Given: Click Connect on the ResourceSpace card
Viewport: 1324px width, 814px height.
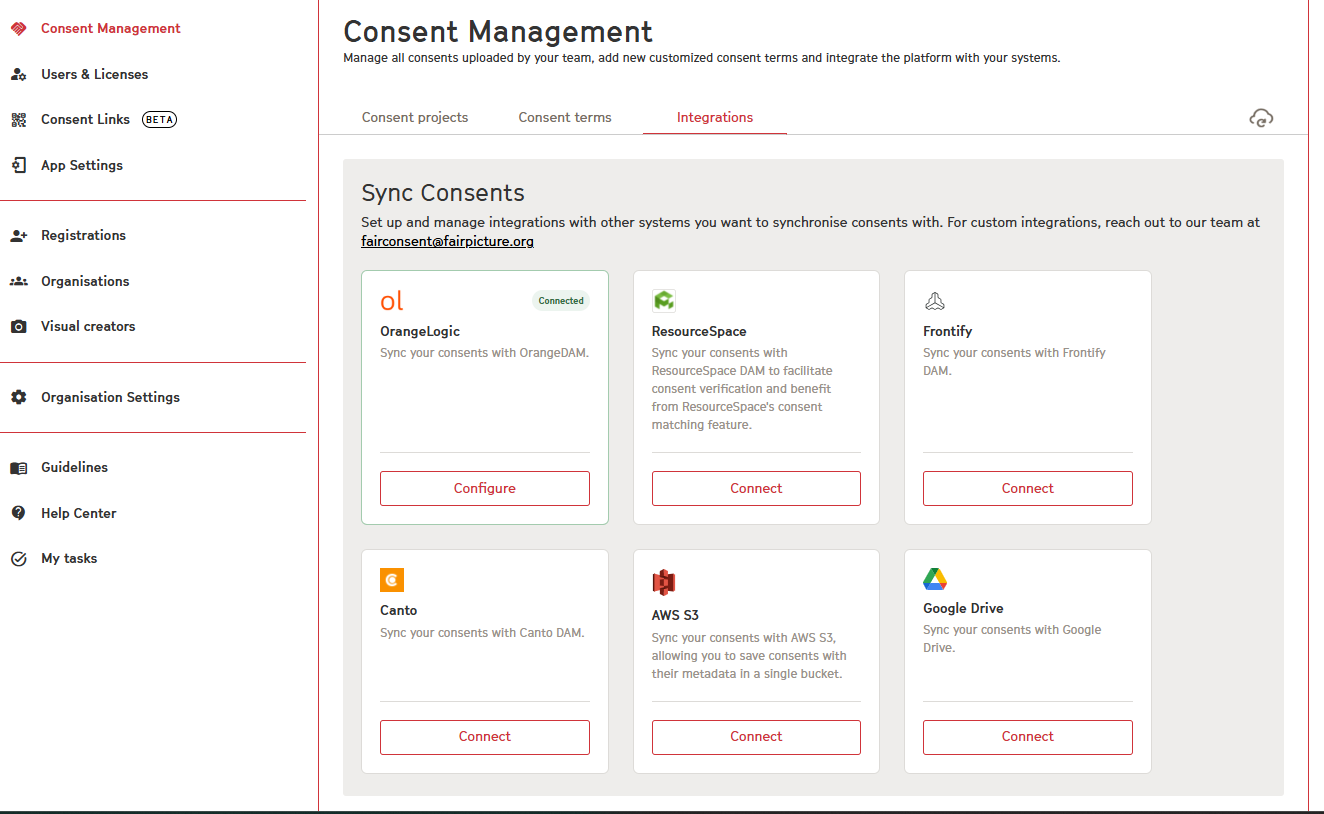Looking at the screenshot, I should (756, 489).
